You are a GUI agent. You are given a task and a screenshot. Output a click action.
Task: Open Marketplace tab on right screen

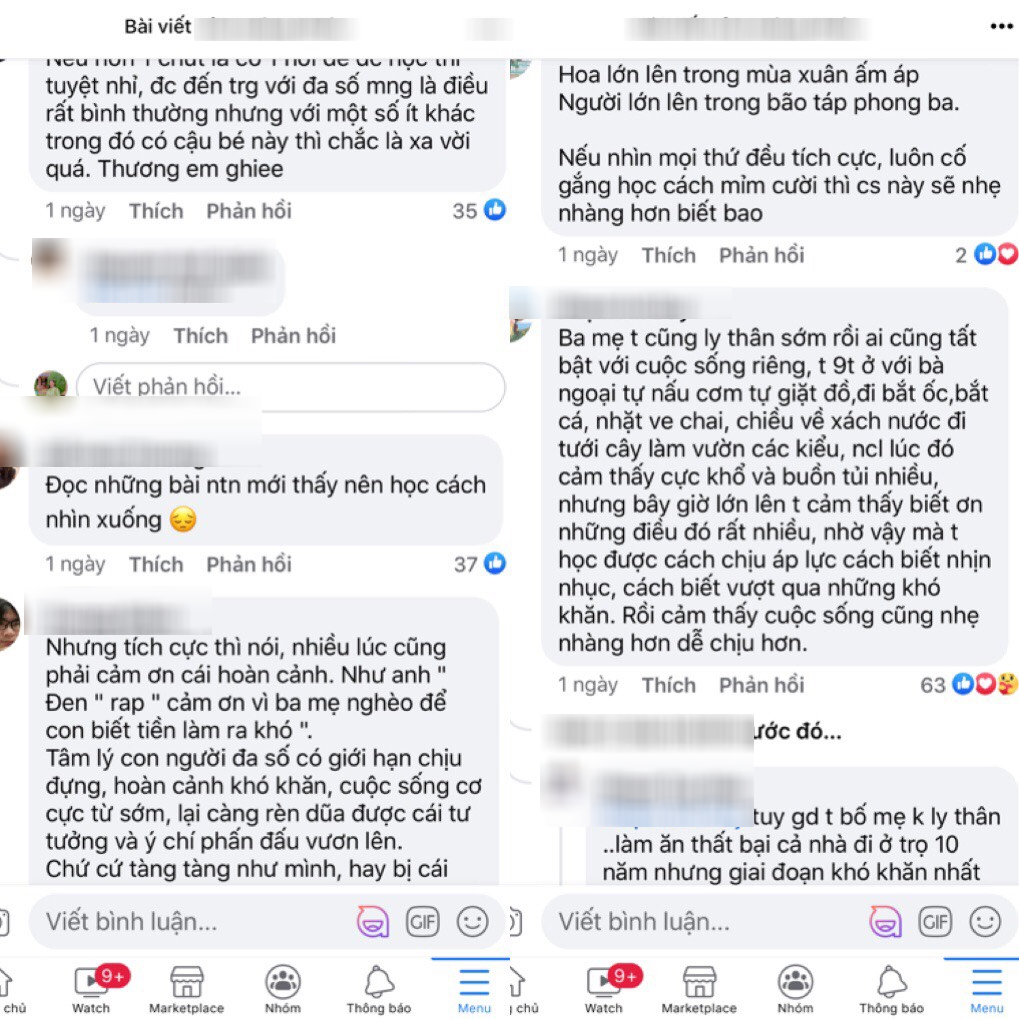click(x=699, y=989)
